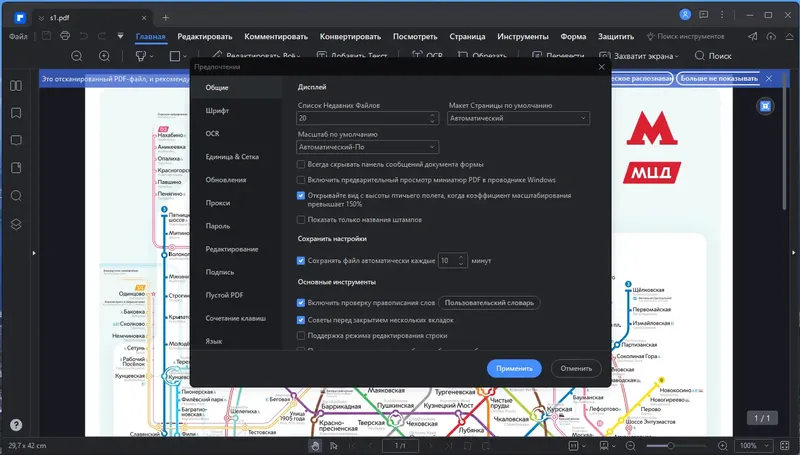
Task: Enable line editing mode support checkbox
Action: click(301, 336)
